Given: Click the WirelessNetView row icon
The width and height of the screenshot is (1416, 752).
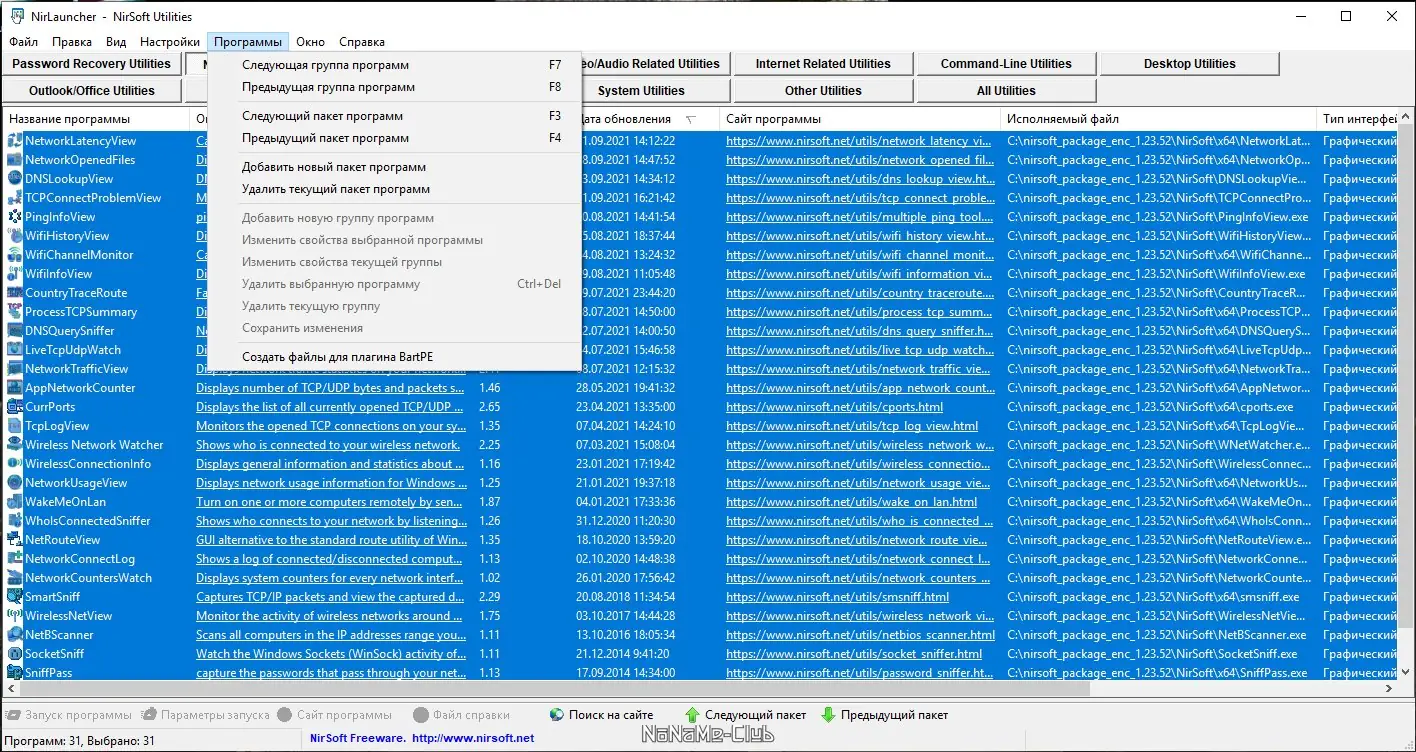Looking at the screenshot, I should pos(15,616).
